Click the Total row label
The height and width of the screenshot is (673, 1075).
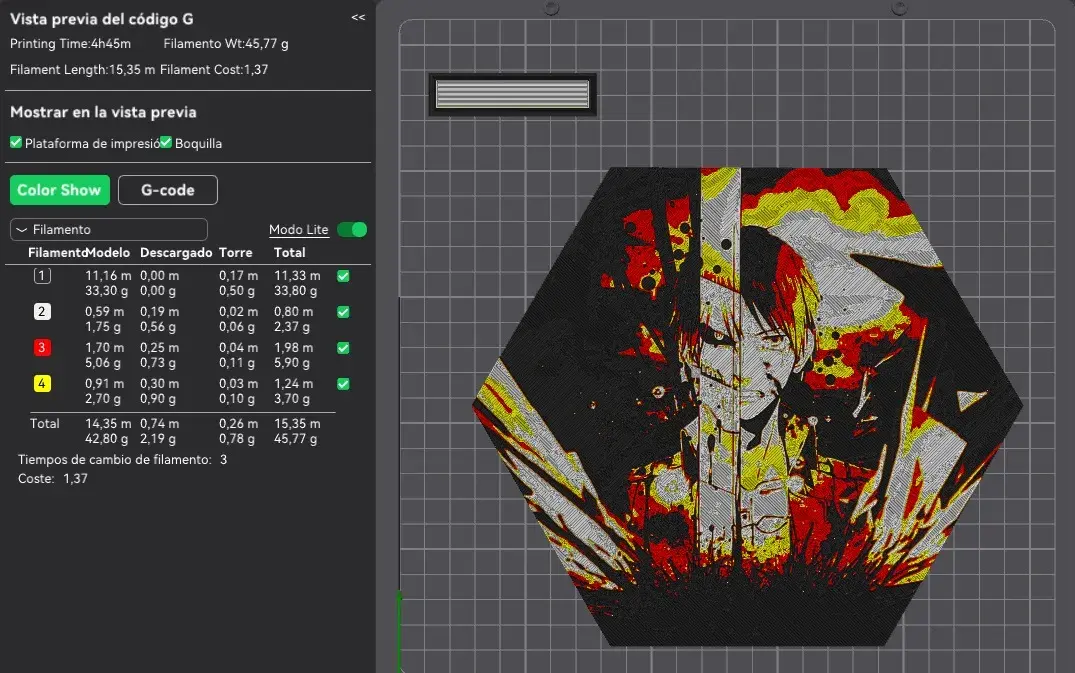pos(45,424)
